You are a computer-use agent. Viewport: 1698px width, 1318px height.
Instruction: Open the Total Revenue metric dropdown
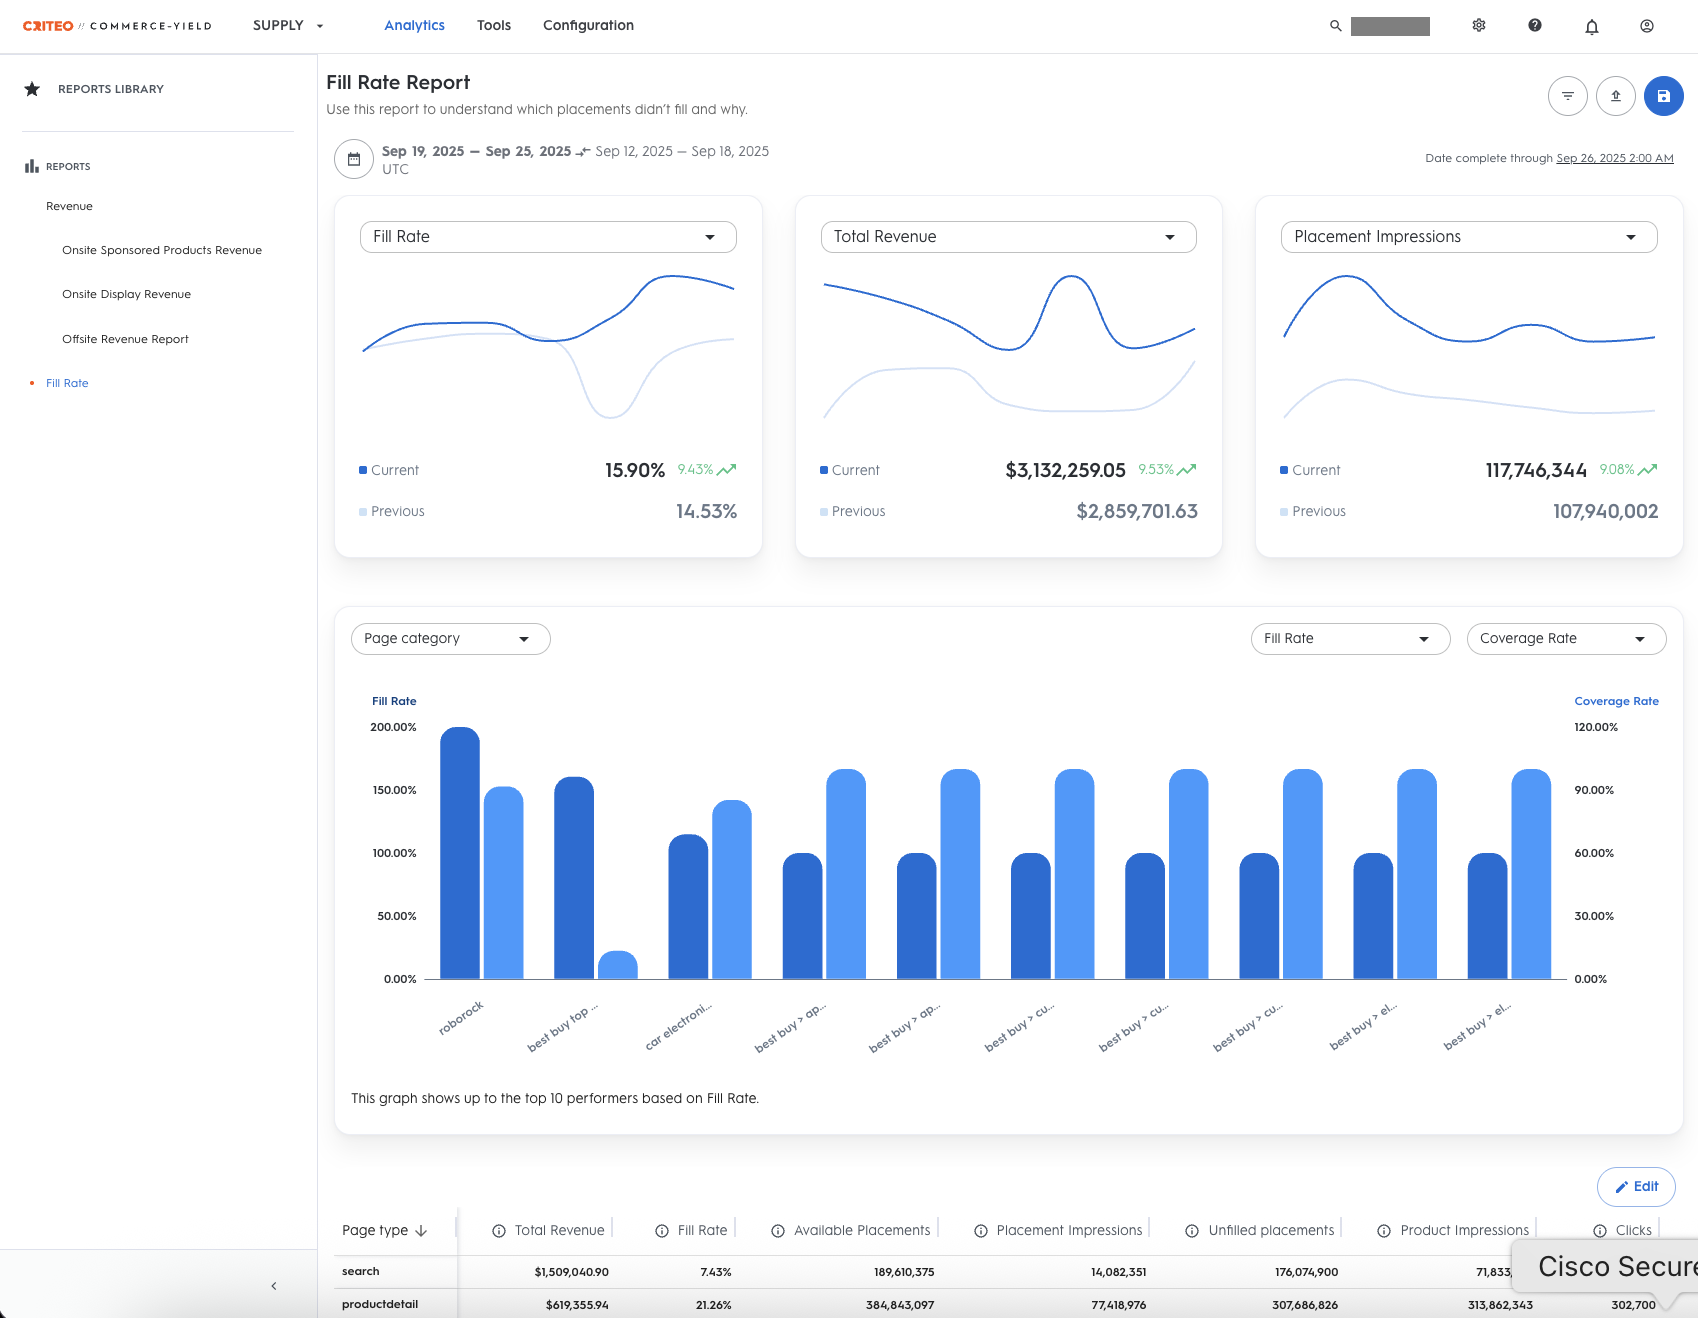pyautogui.click(x=1007, y=237)
